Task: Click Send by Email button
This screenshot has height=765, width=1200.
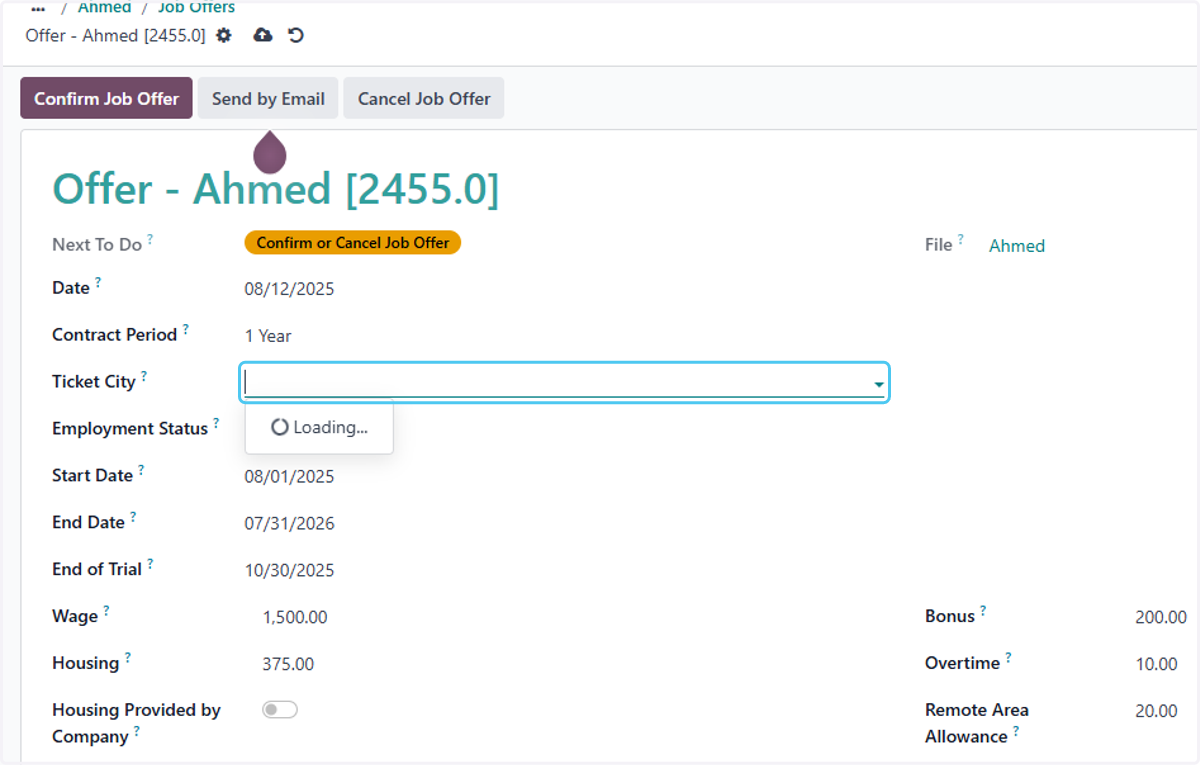Action: coord(268,98)
